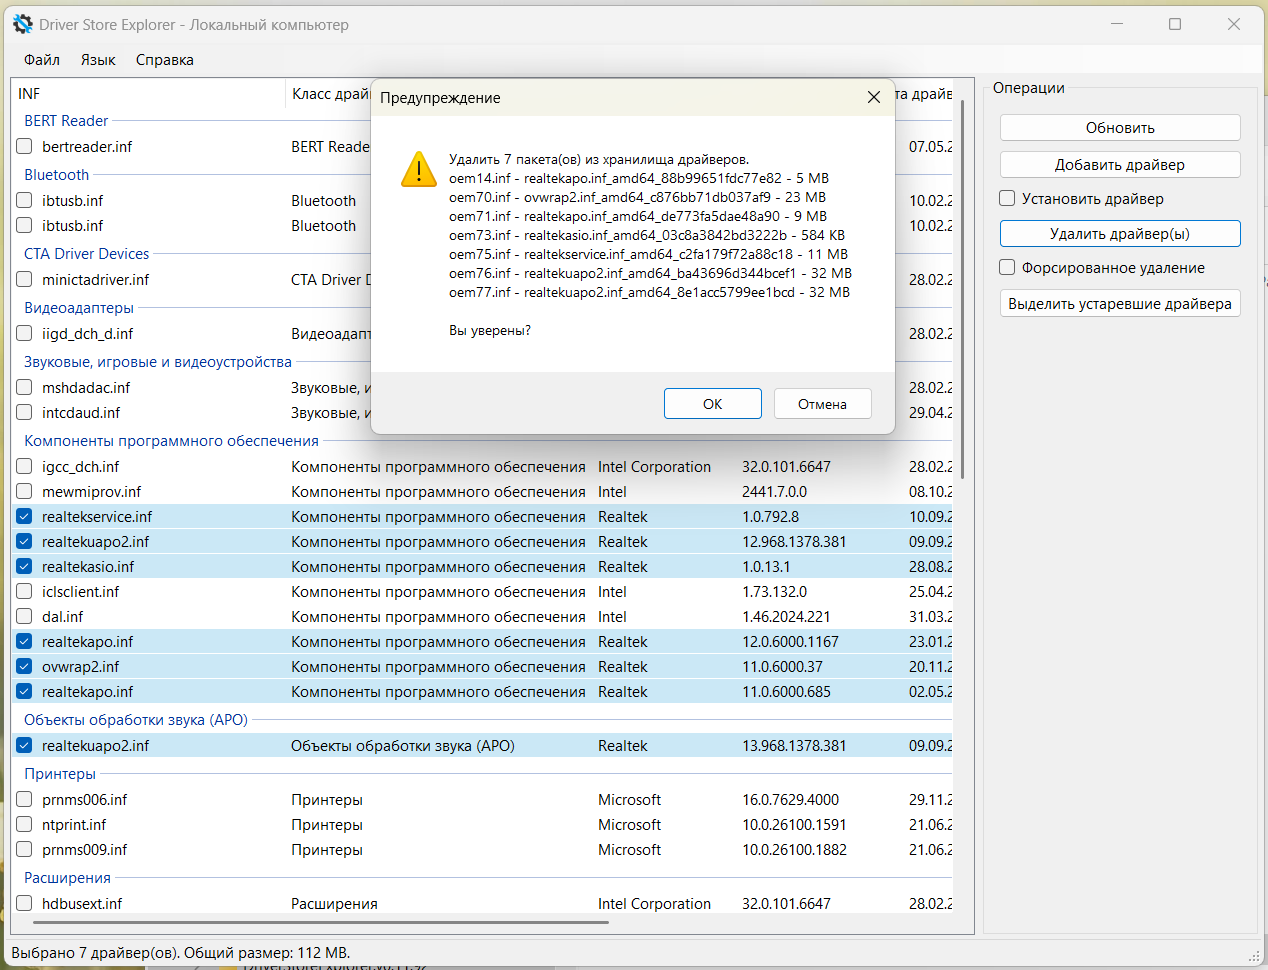
Task: Select Объекты обработки звука (APO) group header
Action: [136, 720]
